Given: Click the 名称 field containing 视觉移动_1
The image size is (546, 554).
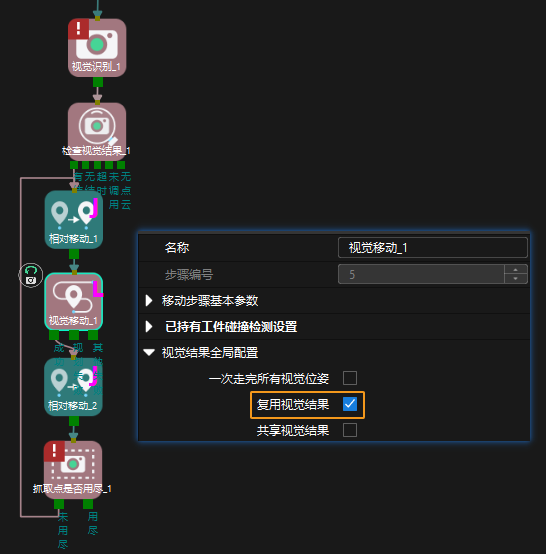Looking at the screenshot, I should pyautogui.click(x=433, y=248).
